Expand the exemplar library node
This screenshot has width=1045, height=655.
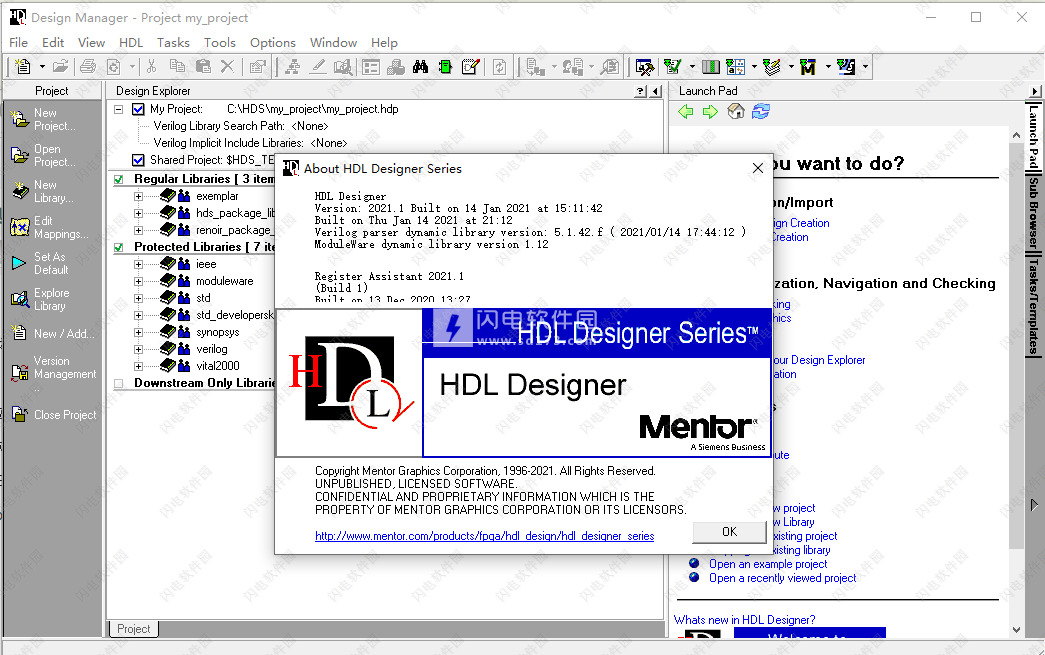pyautogui.click(x=138, y=197)
